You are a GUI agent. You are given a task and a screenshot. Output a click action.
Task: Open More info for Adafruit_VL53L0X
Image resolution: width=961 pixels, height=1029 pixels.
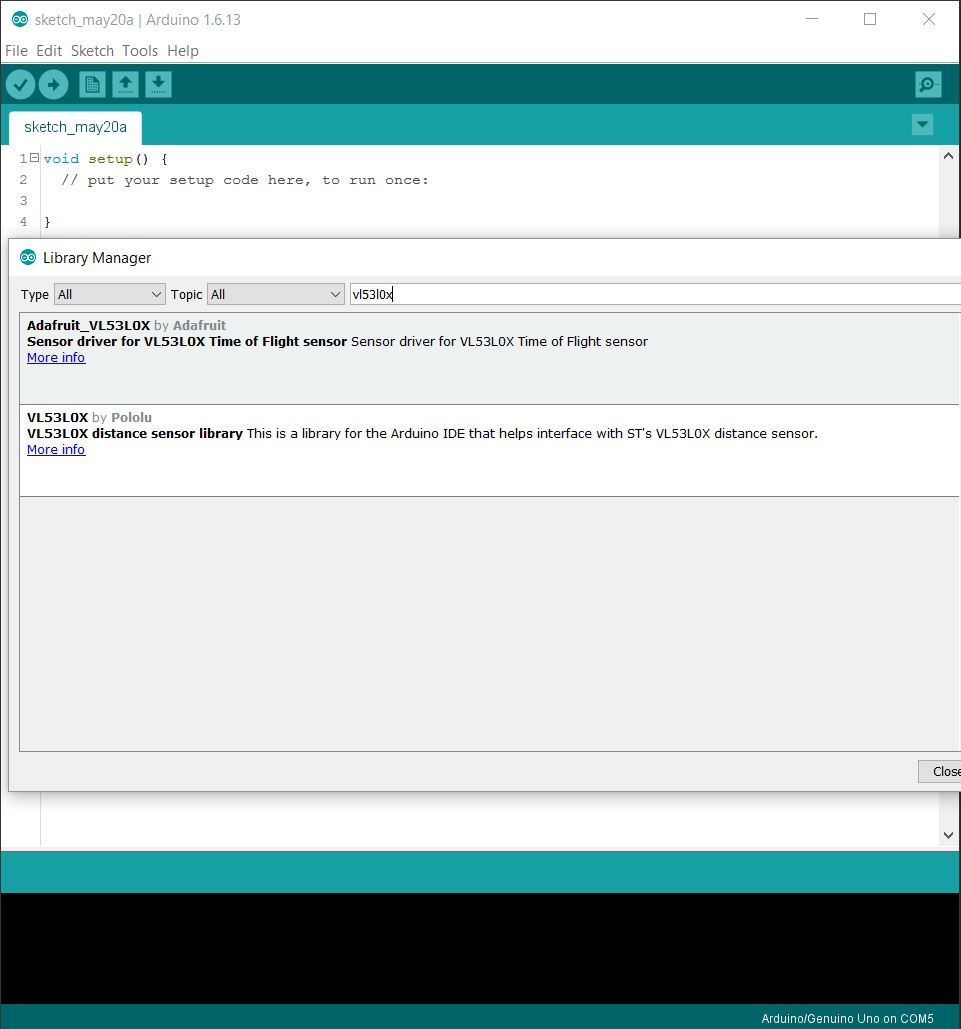click(x=56, y=358)
